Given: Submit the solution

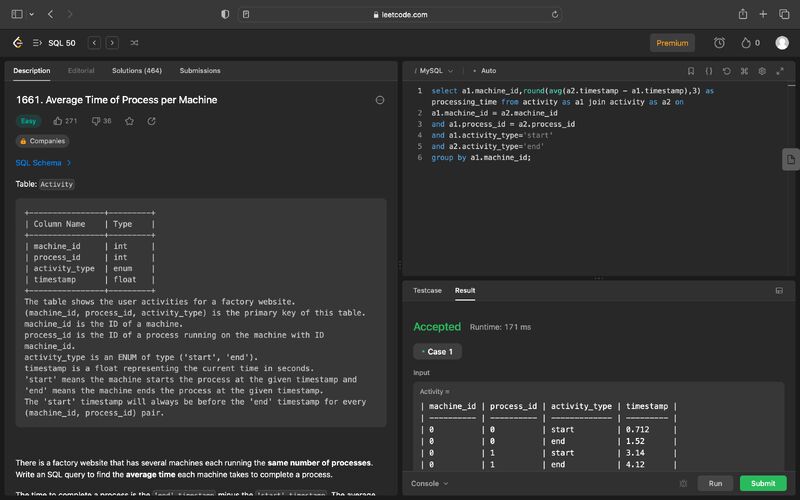Looking at the screenshot, I should coord(763,483).
